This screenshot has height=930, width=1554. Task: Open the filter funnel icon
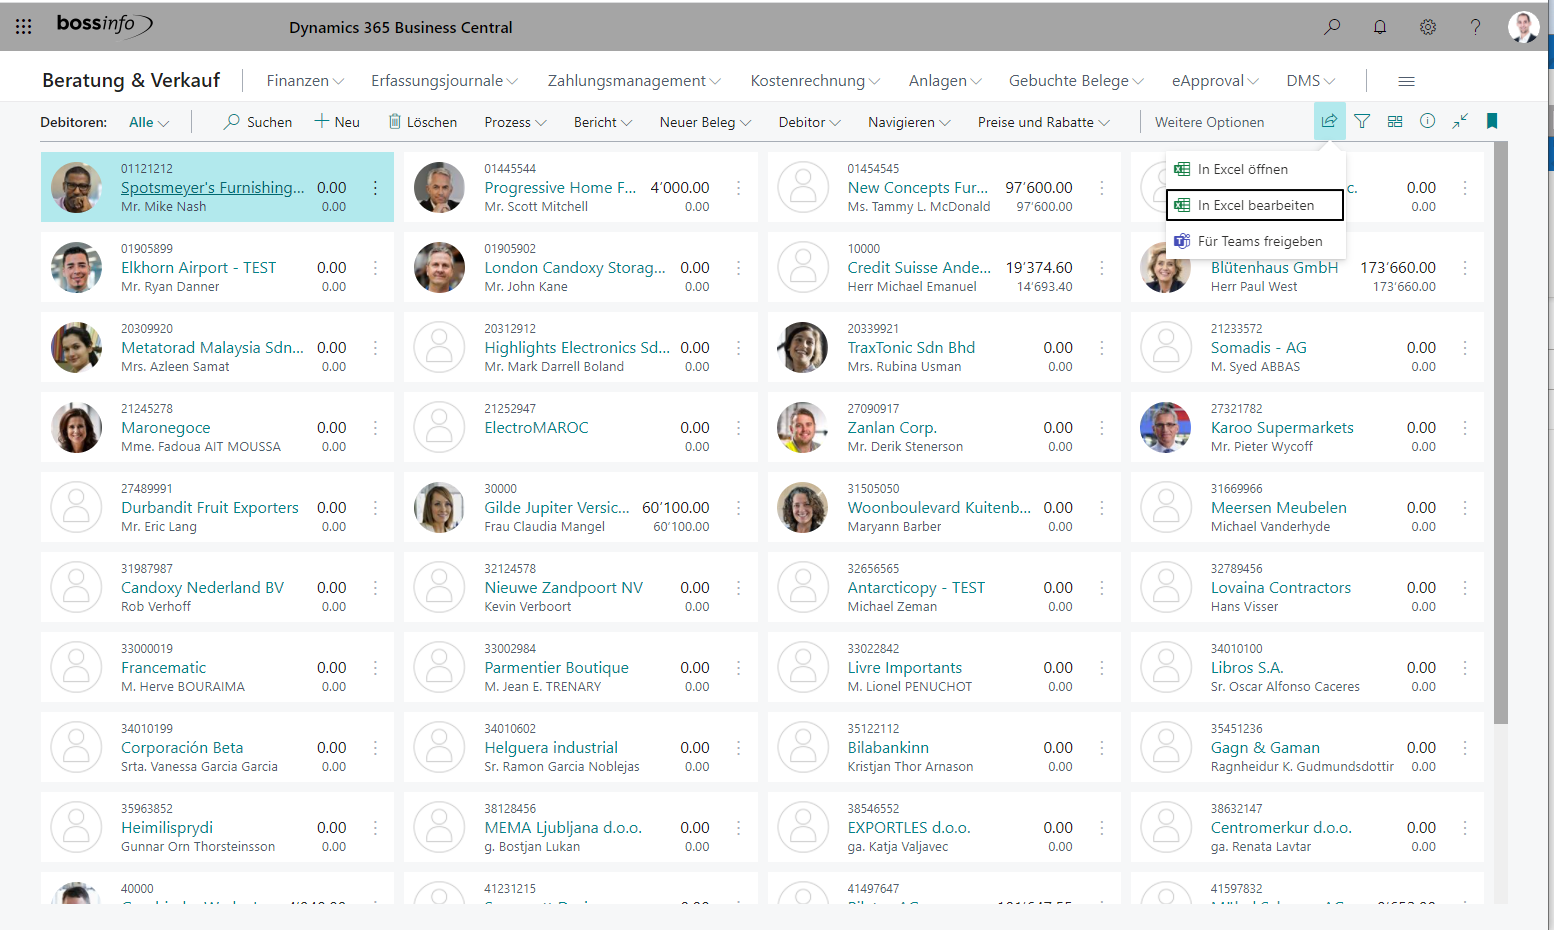[x=1362, y=120]
